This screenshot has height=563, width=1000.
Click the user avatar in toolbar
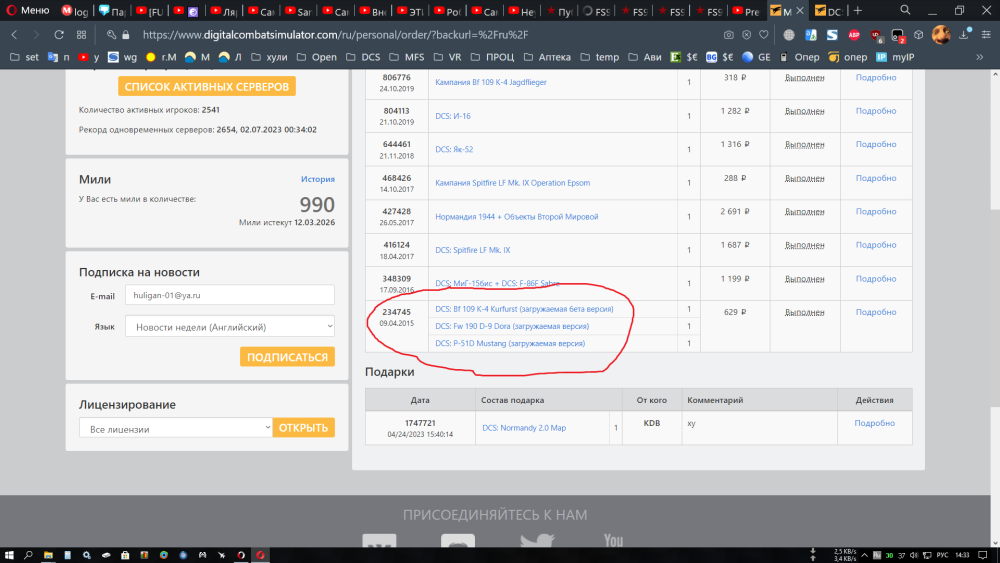pyautogui.click(x=941, y=35)
